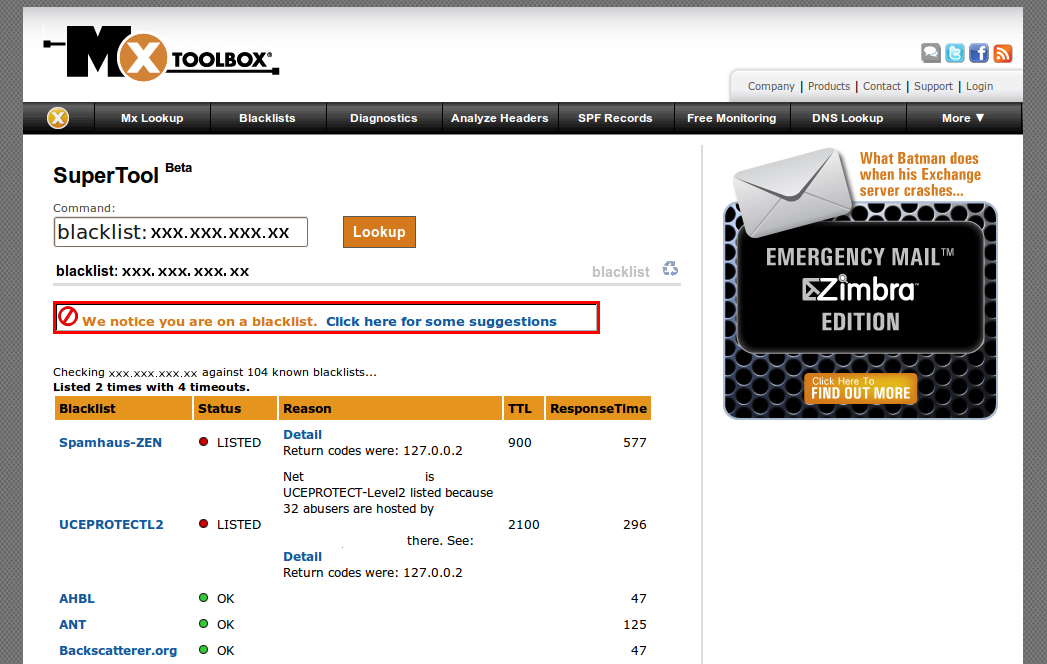This screenshot has height=664, width=1047.
Task: Click the Login link in header
Action: pos(979,86)
